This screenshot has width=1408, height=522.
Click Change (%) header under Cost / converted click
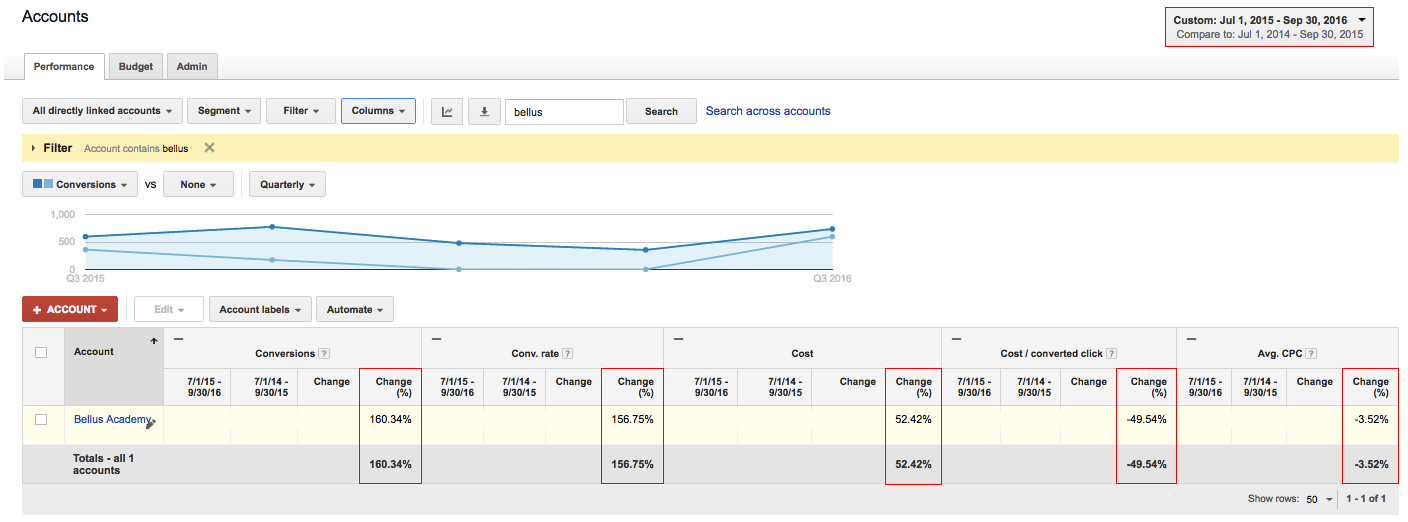(x=1148, y=387)
